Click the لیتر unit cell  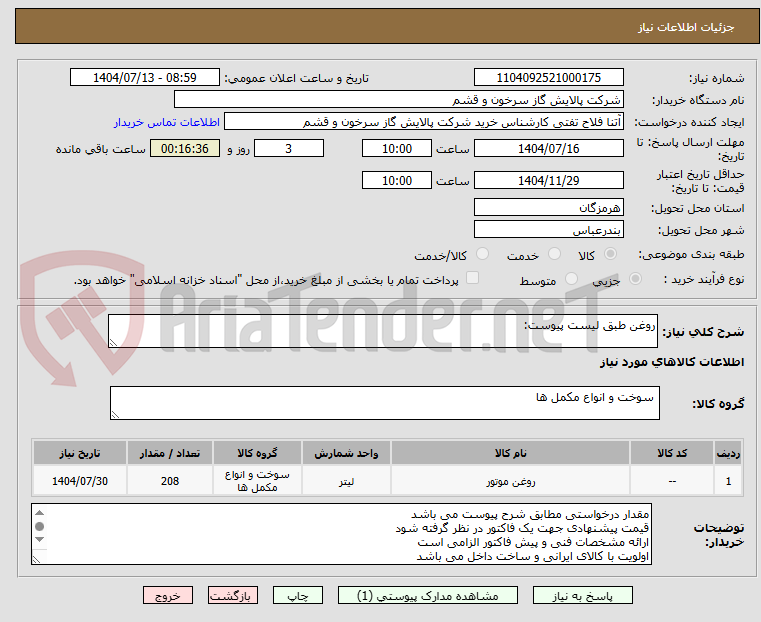coord(346,481)
